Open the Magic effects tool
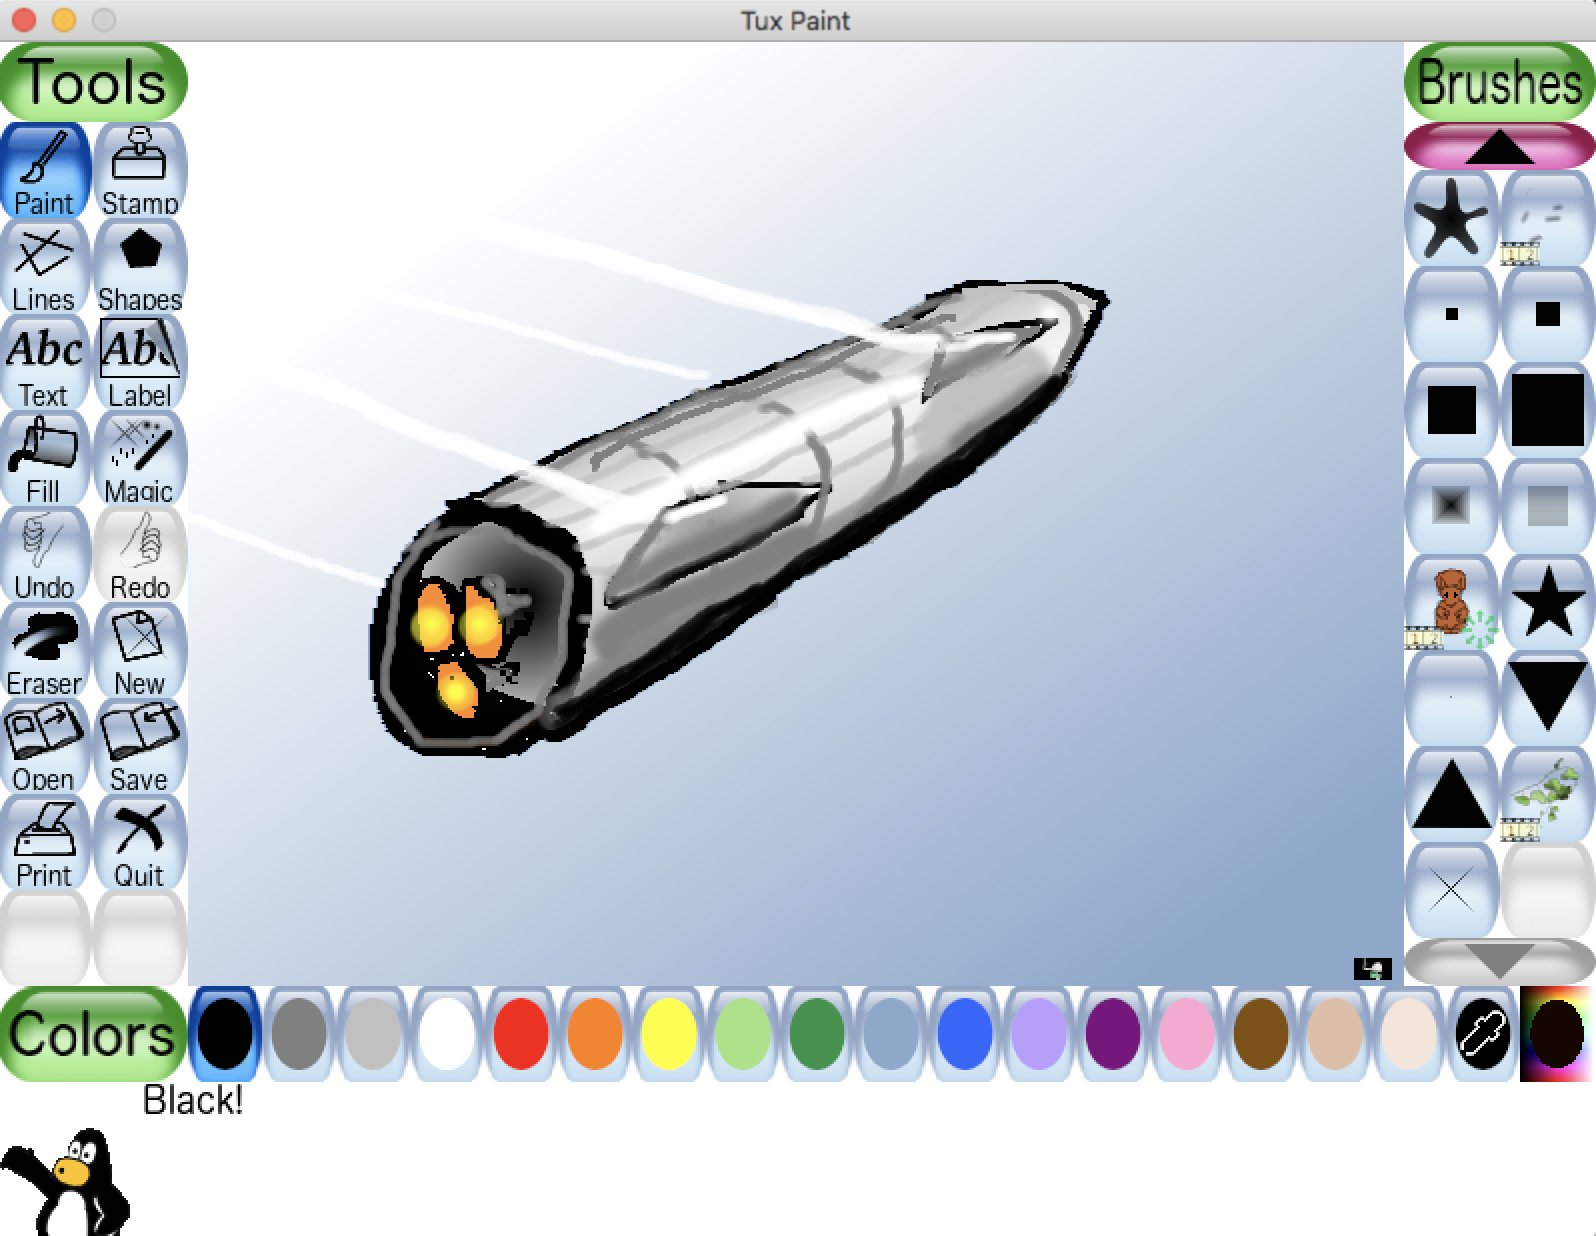The height and width of the screenshot is (1236, 1596). click(x=140, y=459)
